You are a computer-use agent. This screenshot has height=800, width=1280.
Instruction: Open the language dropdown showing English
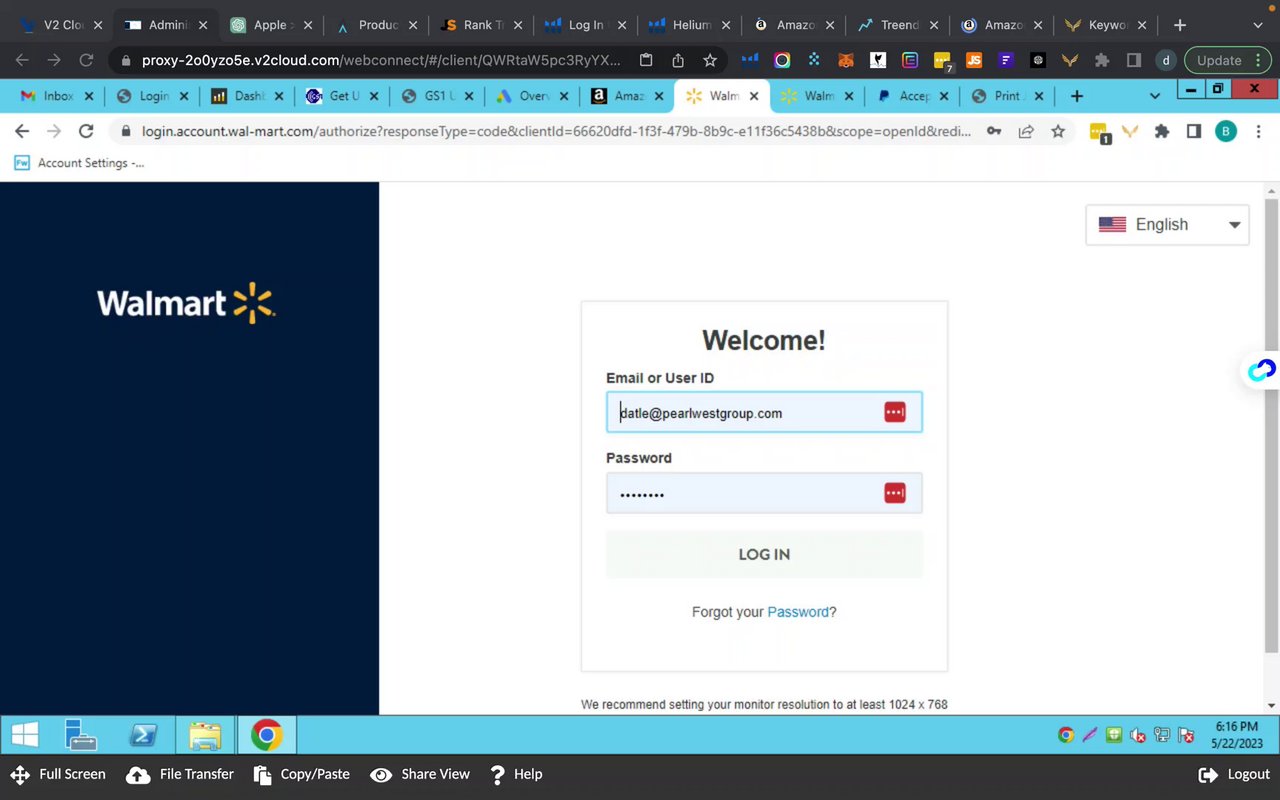point(1167,225)
